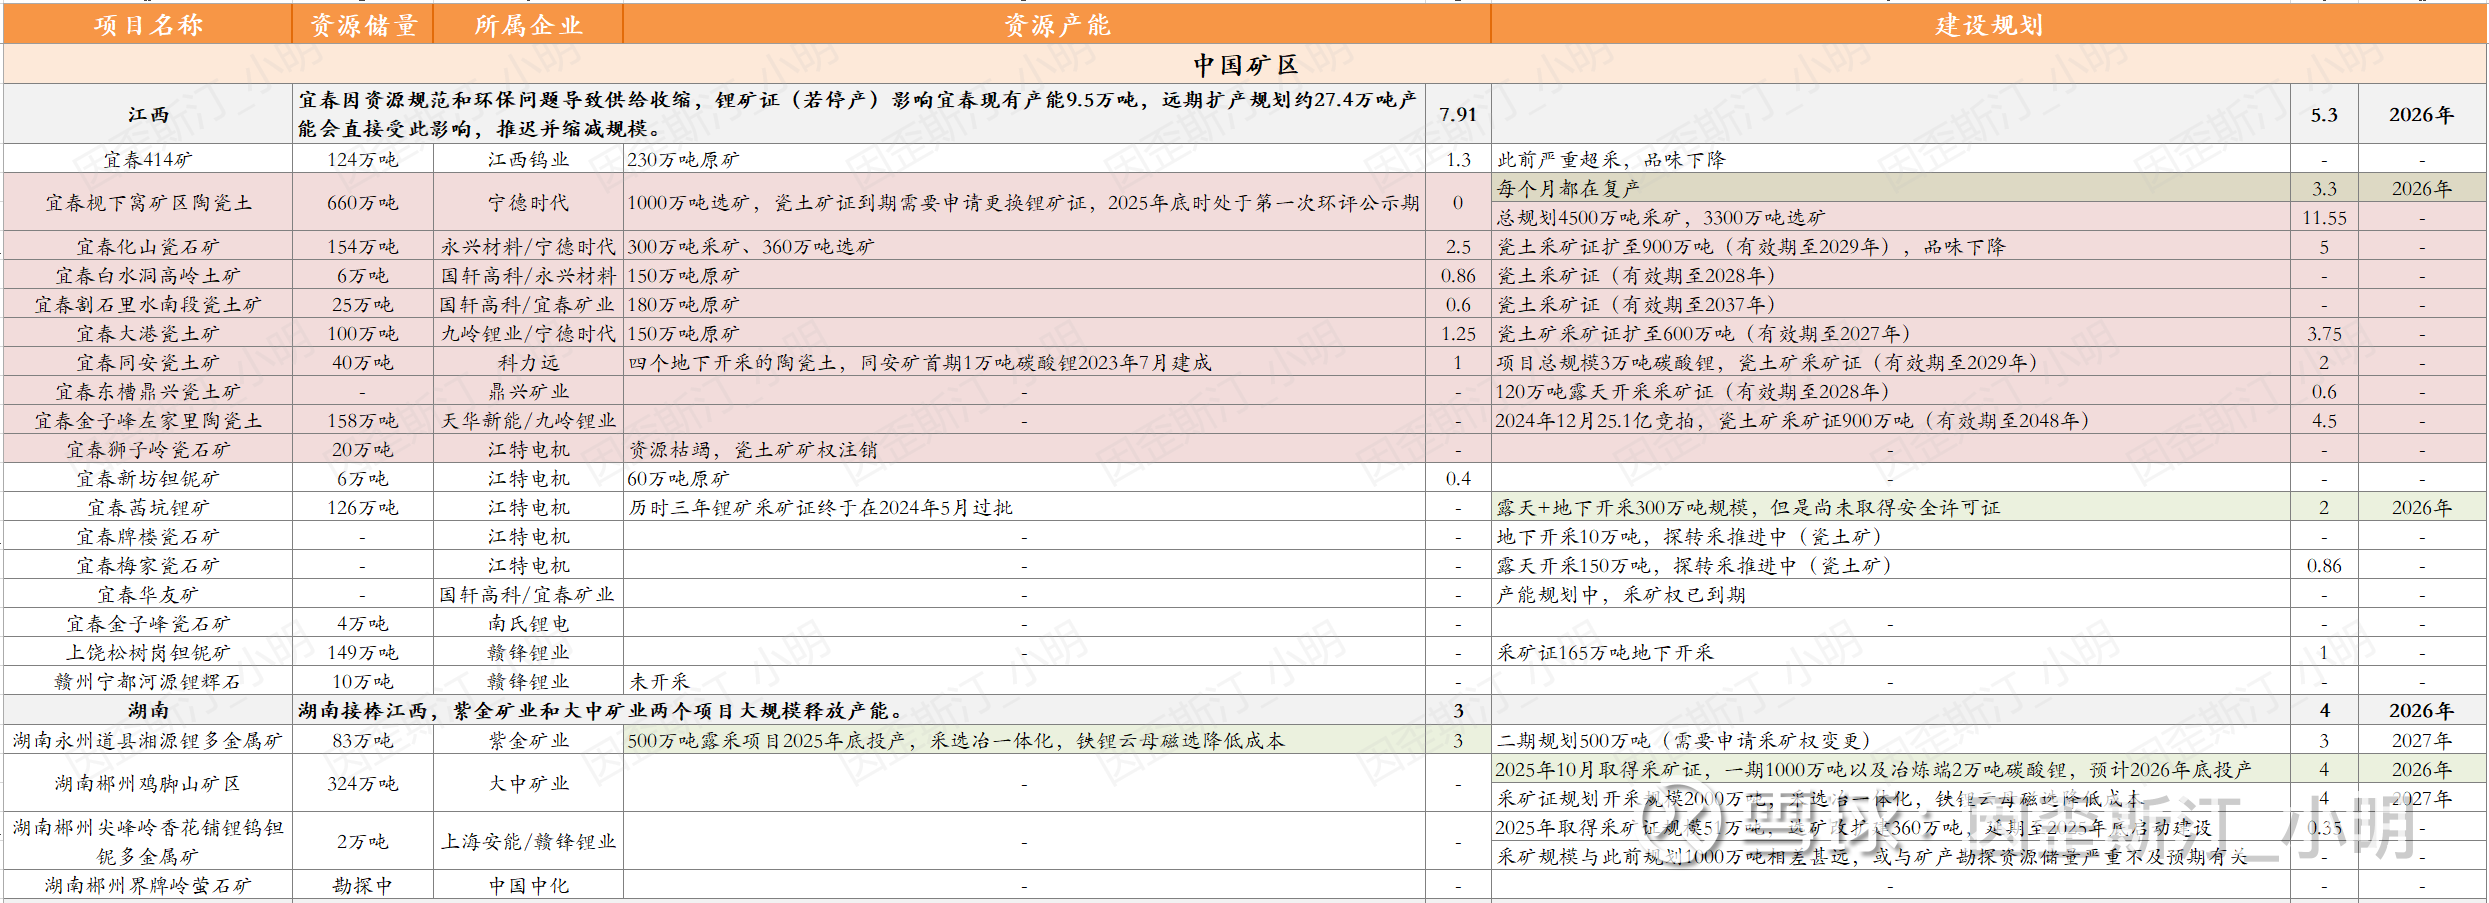2489x903 pixels.
Task: Select the 宜春东槽鼎兴瓷土矿 cell
Action: [148, 391]
